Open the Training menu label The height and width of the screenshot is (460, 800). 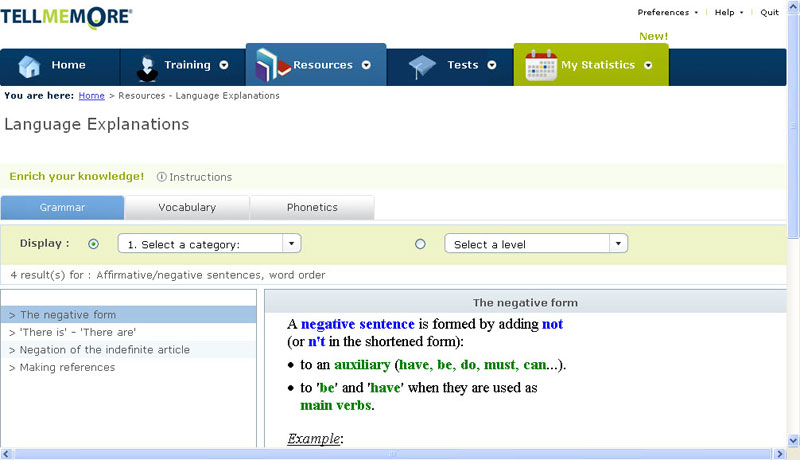click(x=187, y=65)
